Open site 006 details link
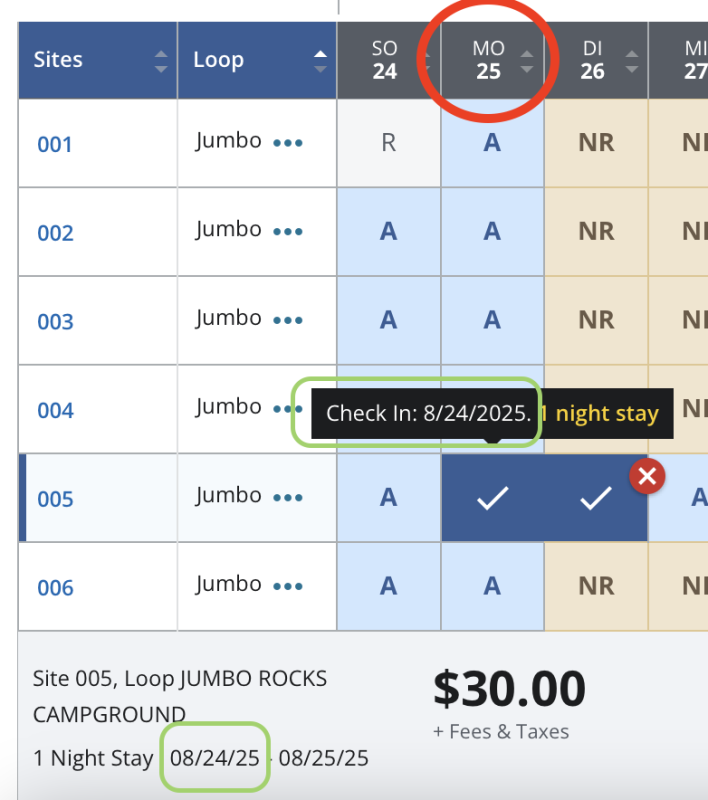708x800 pixels. [x=55, y=588]
